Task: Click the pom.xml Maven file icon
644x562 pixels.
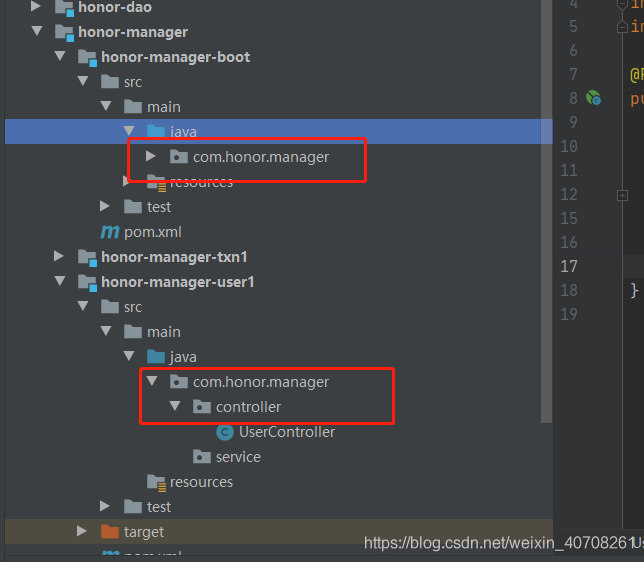Action: (x=109, y=232)
